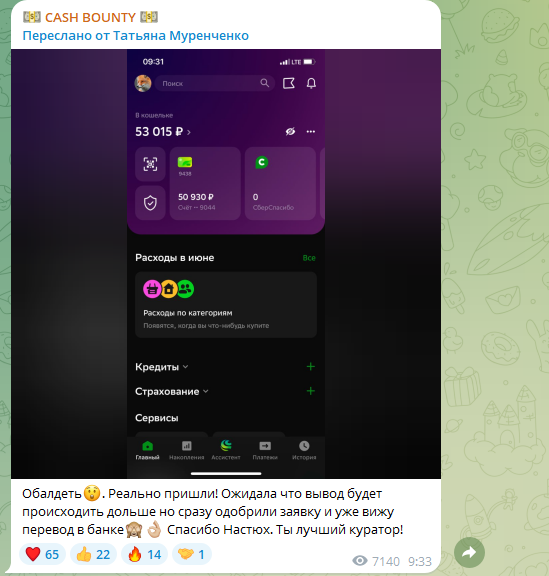This screenshot has height=576, width=549.
Task: Switch to the Платежи tab
Action: [265, 450]
